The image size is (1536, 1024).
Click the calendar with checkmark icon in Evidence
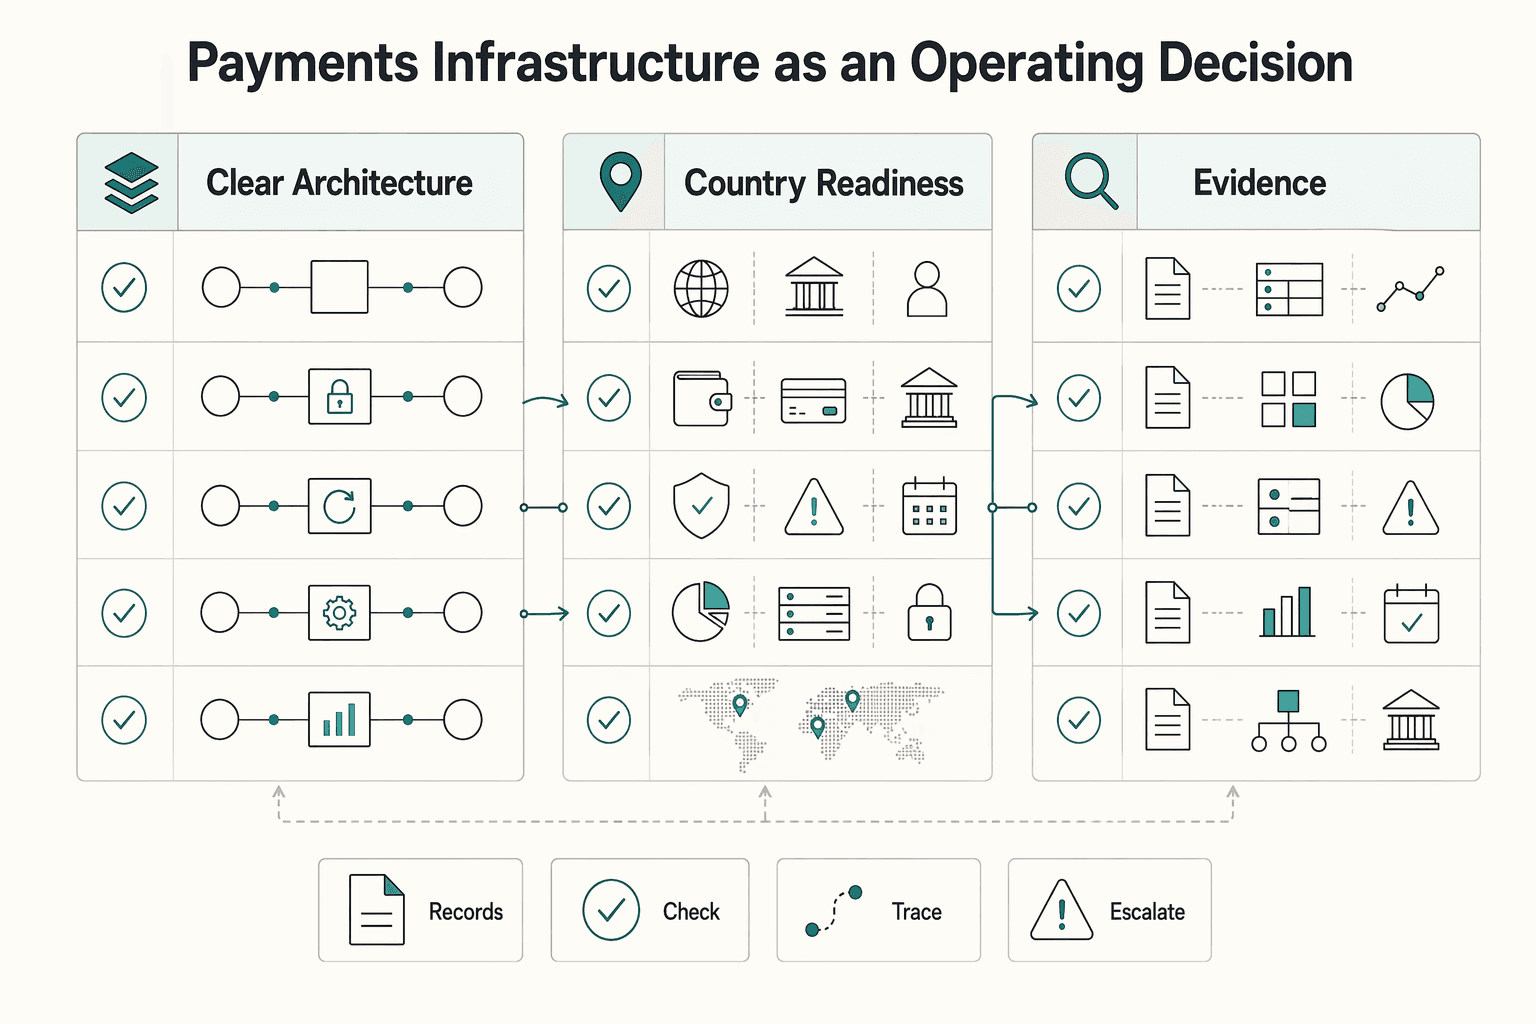(1411, 614)
